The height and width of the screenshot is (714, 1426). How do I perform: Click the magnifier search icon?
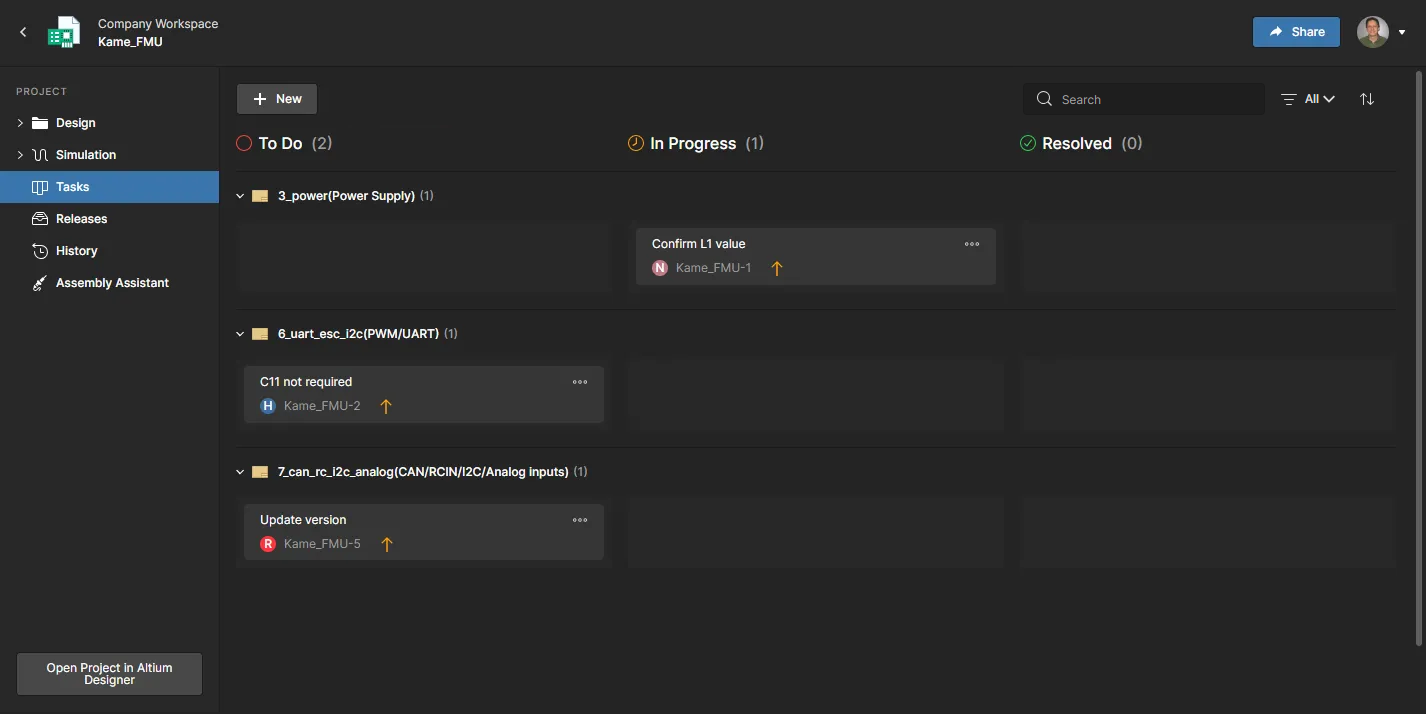[1044, 99]
